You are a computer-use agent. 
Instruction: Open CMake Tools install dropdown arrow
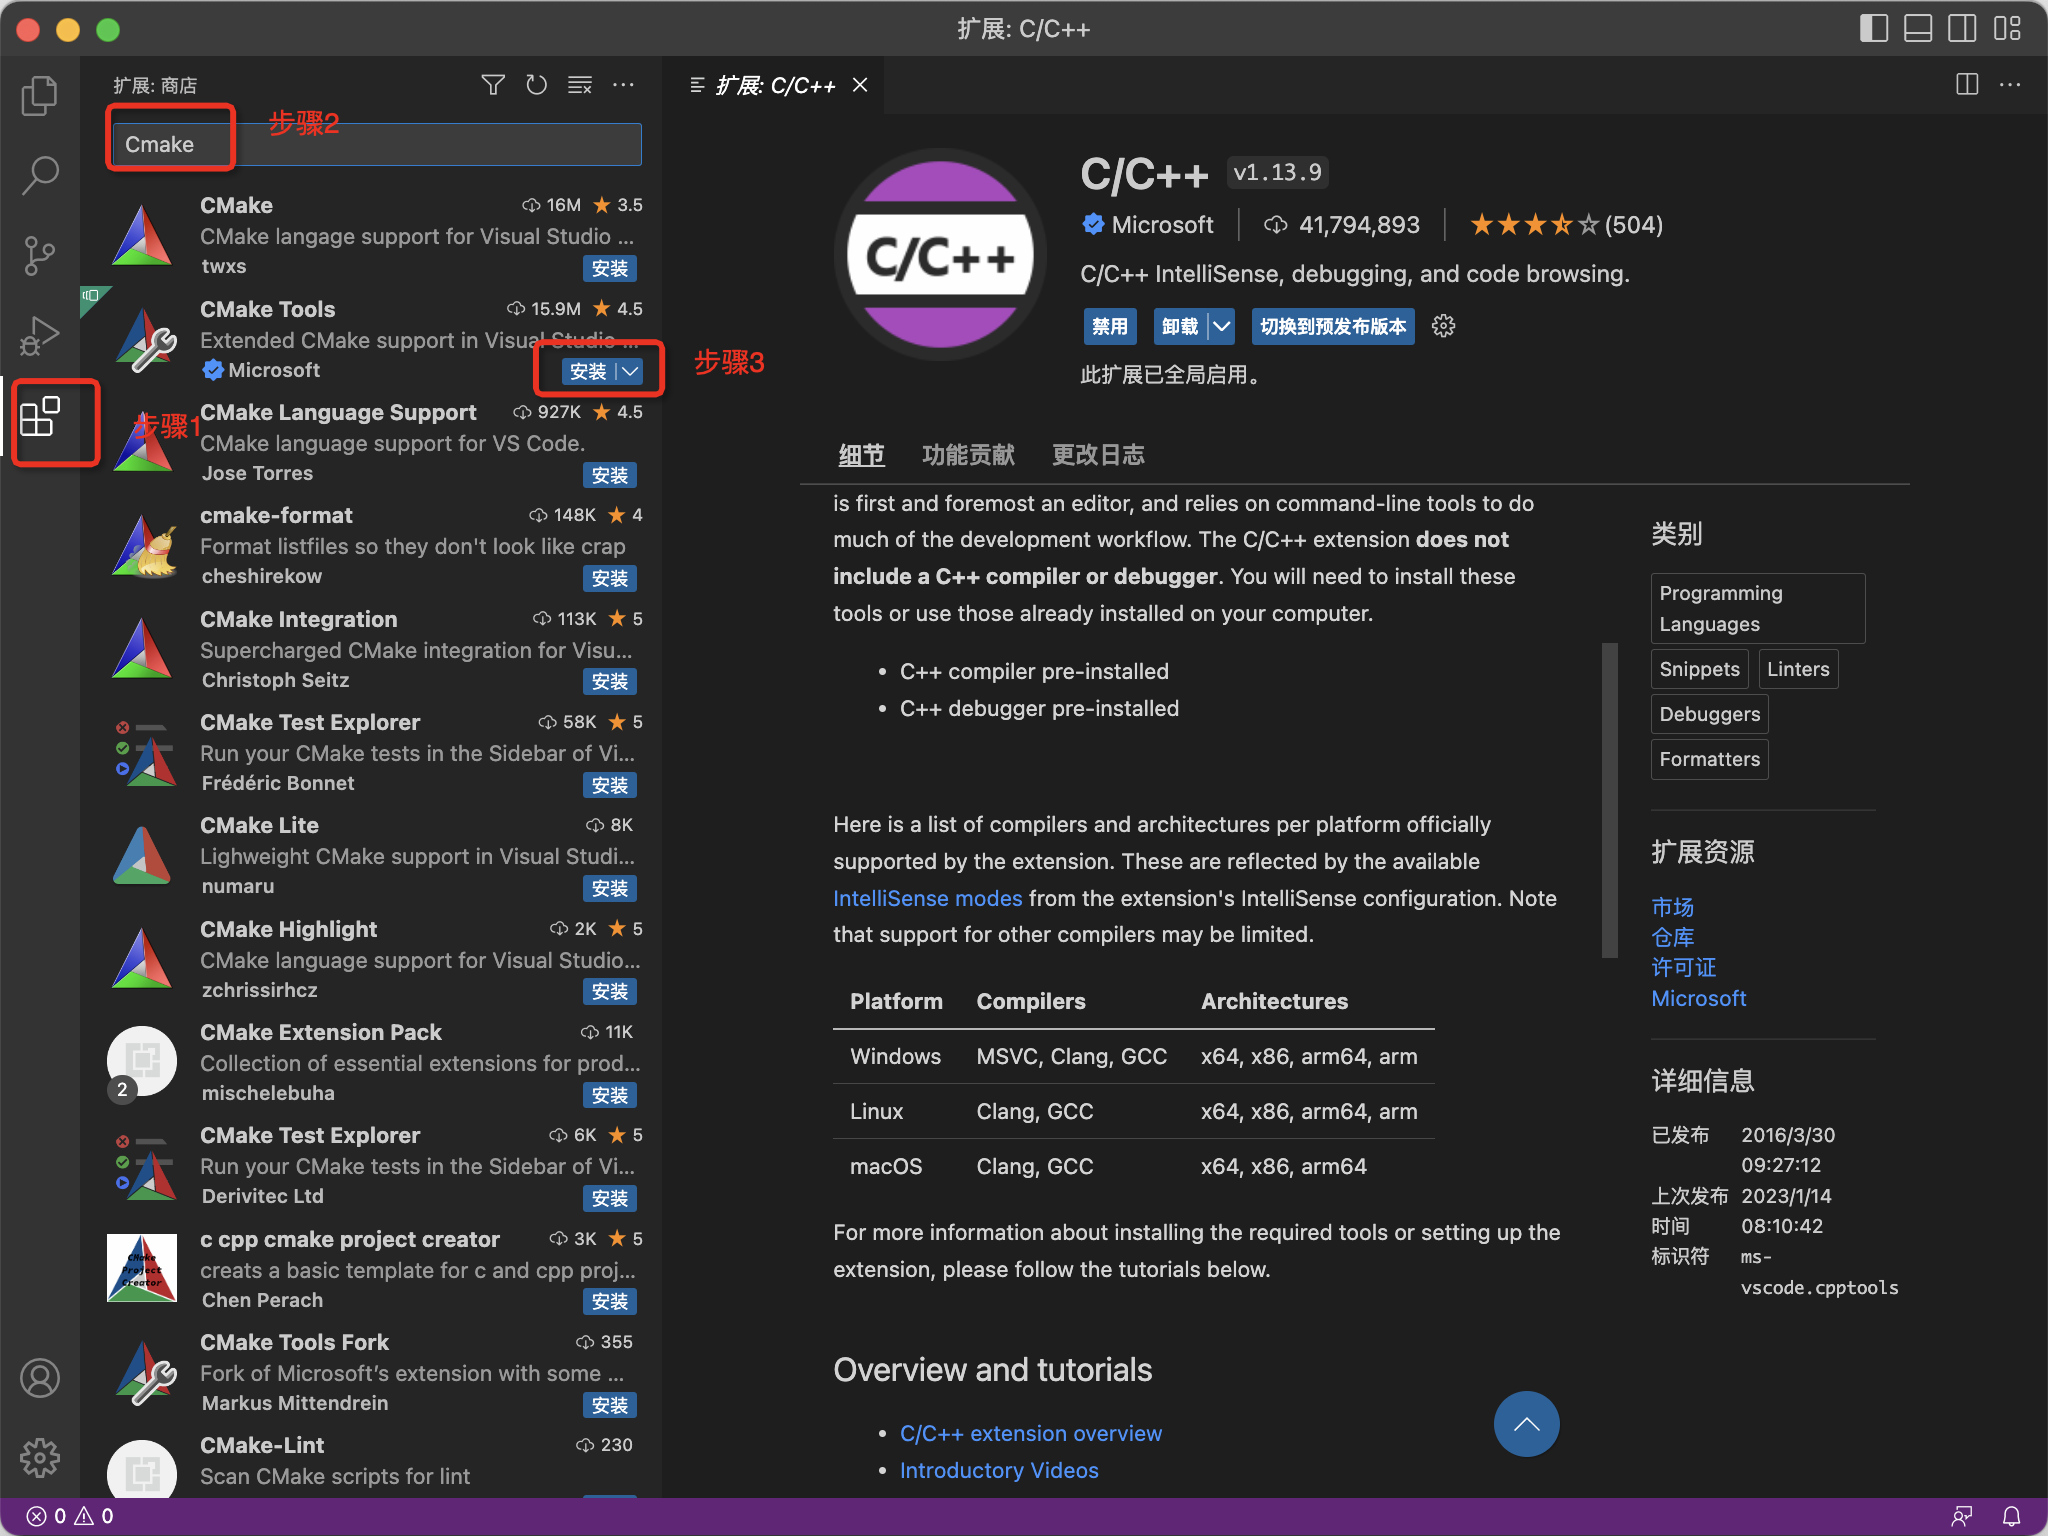point(629,372)
